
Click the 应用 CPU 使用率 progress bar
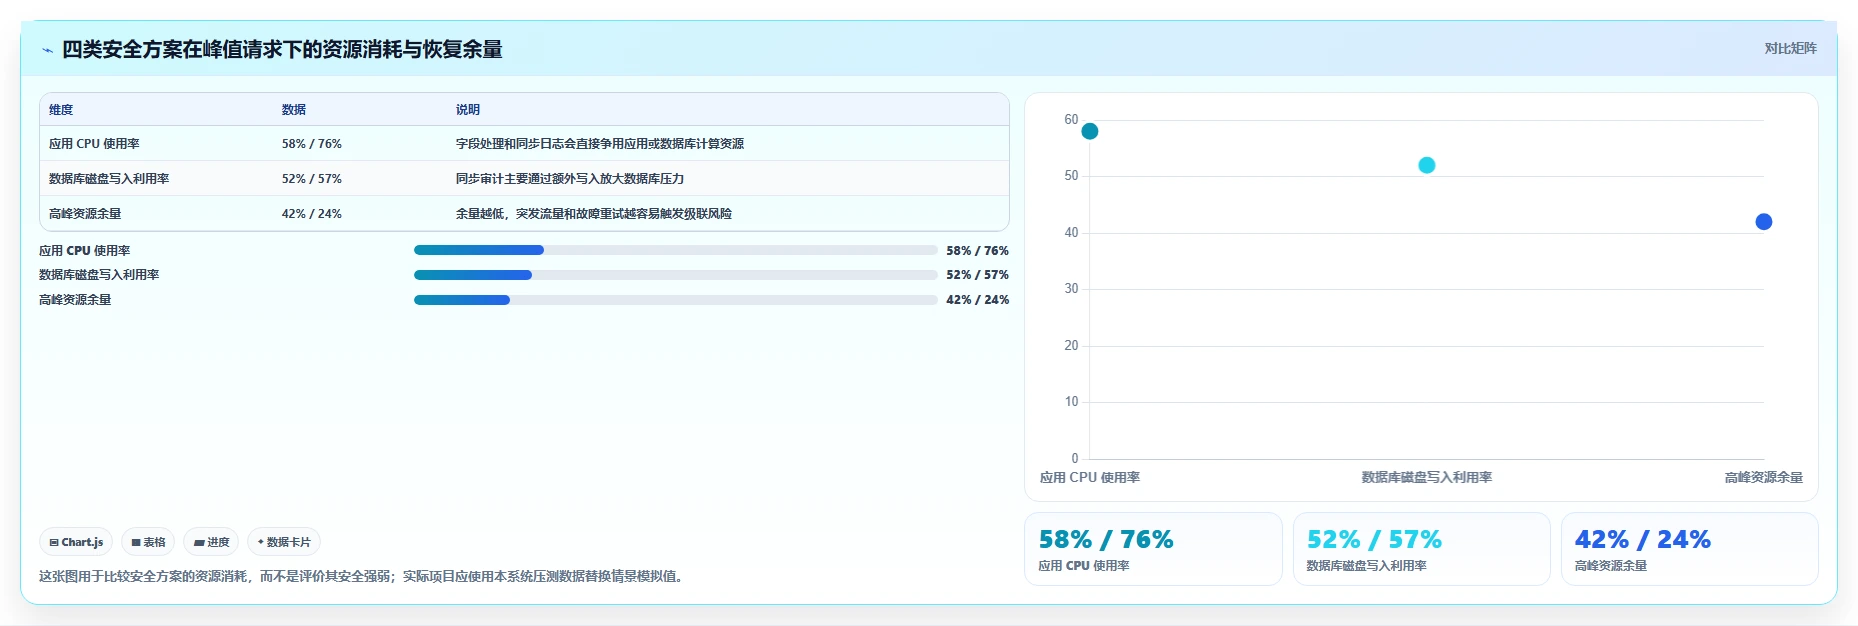coord(676,250)
